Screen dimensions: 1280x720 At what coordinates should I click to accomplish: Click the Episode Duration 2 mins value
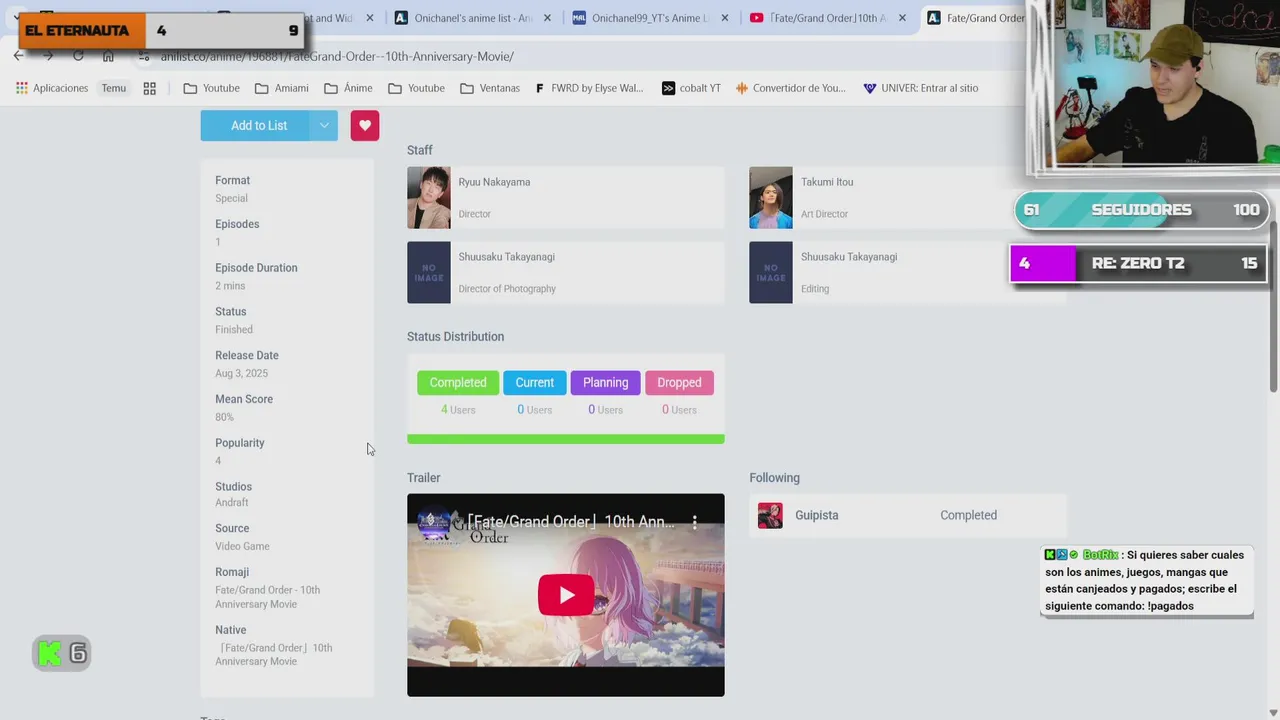(x=230, y=286)
